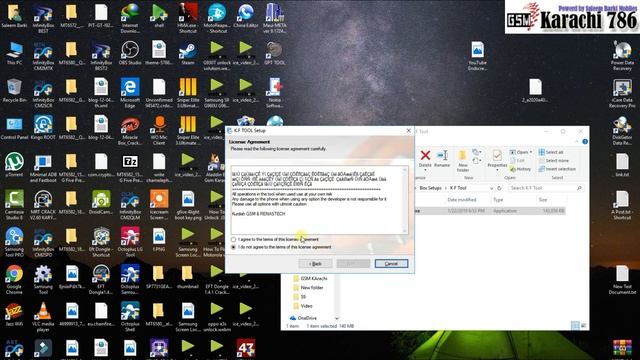Open Saleem Barki user folder icon
640x360 pixels.
[x=14, y=16]
